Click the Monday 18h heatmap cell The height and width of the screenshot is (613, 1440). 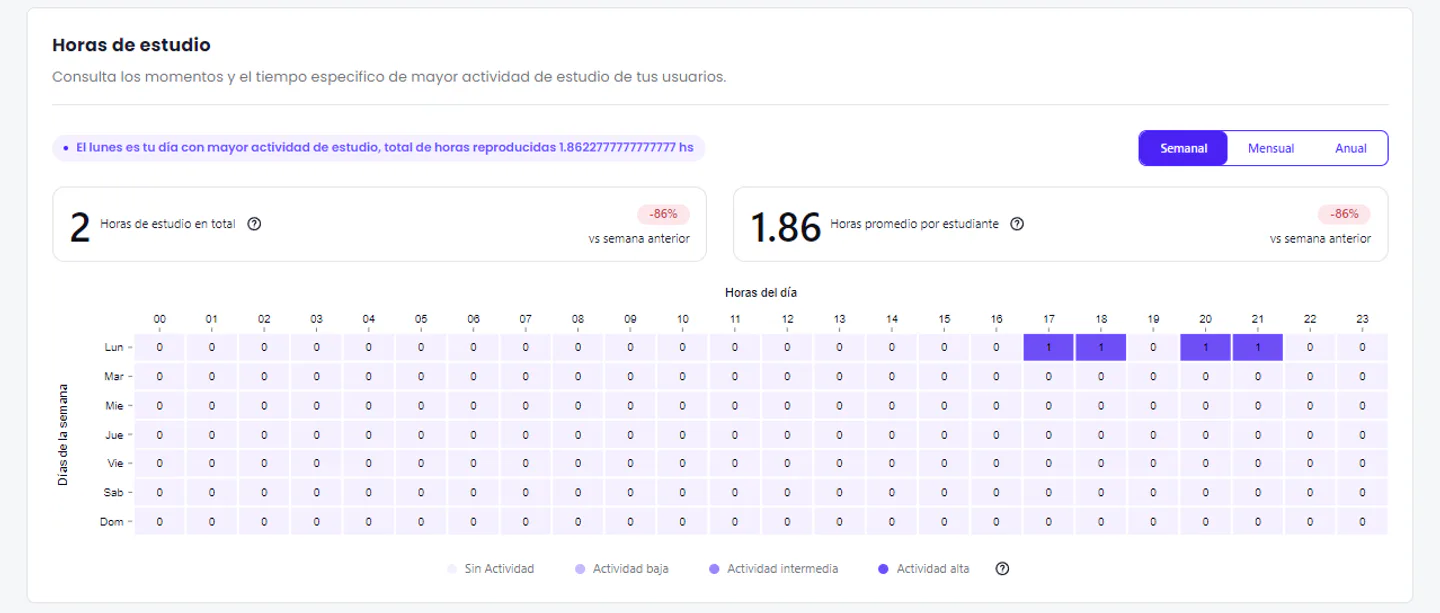pos(1101,347)
